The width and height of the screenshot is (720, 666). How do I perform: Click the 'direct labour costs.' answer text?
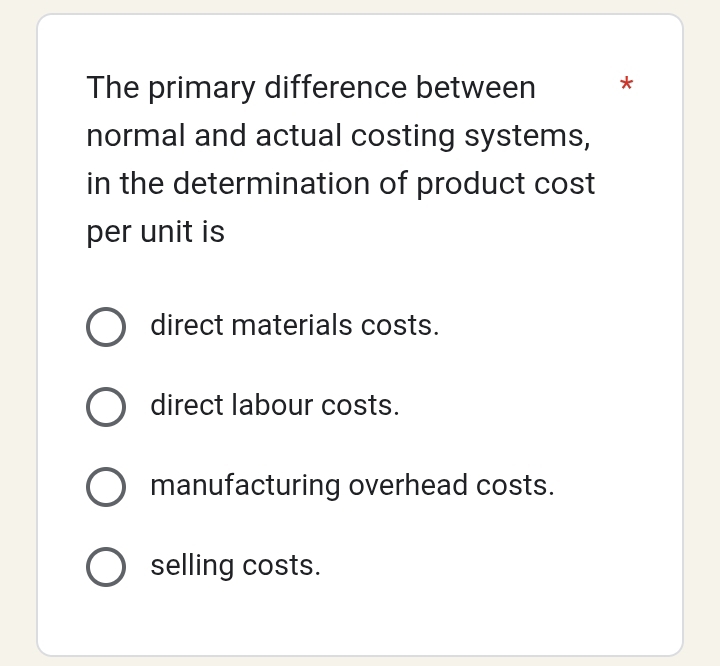click(x=274, y=406)
